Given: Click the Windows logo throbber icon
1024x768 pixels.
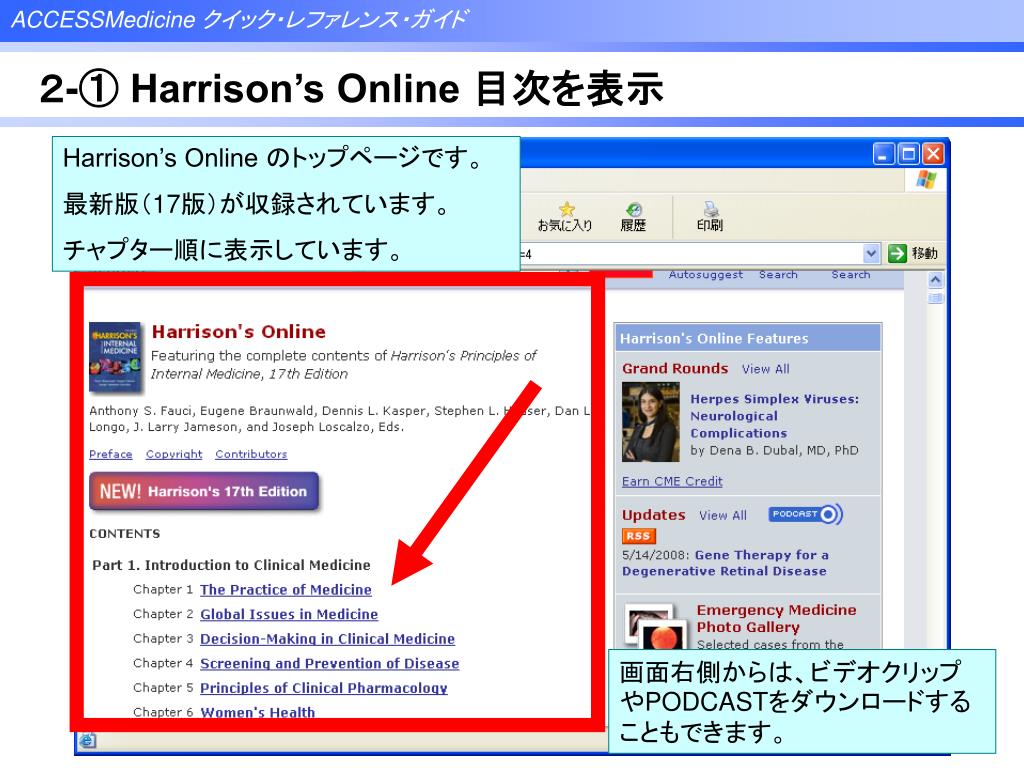Looking at the screenshot, I should 926,180.
